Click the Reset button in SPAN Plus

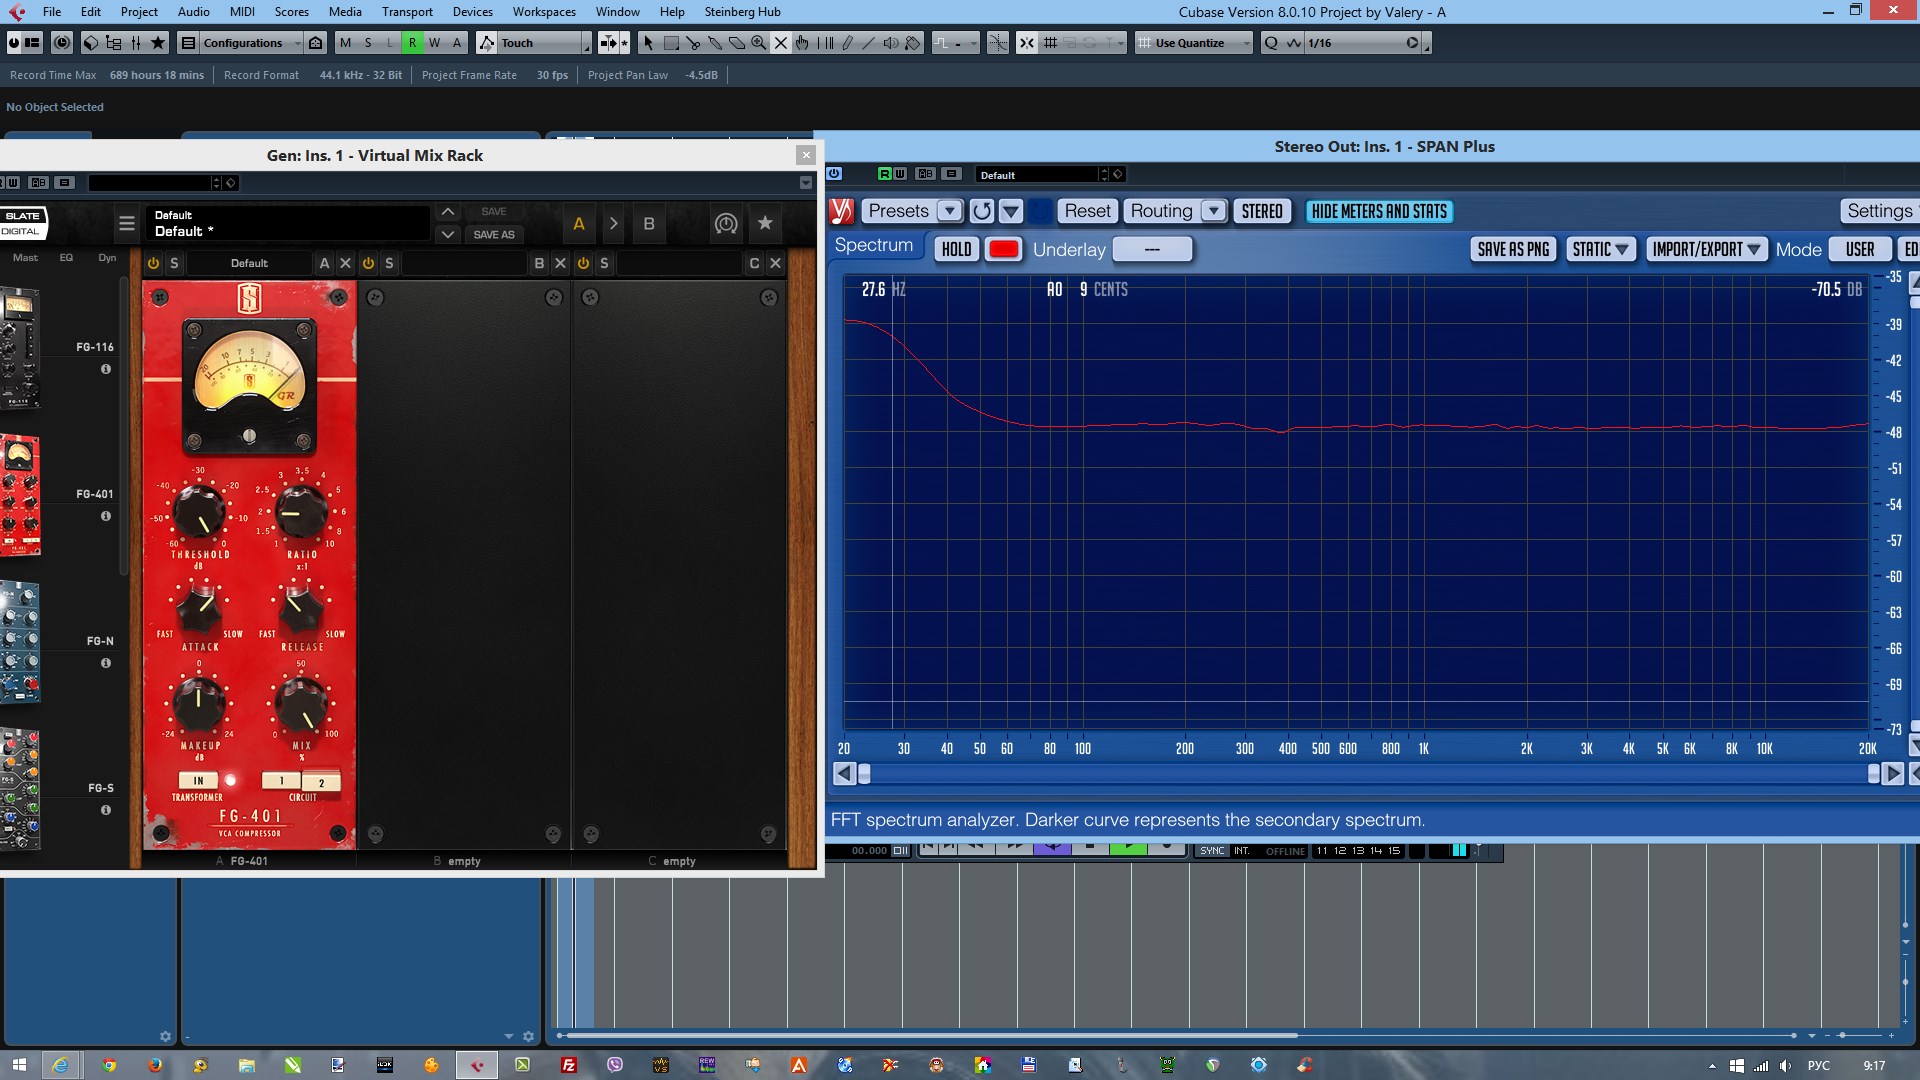click(1087, 211)
